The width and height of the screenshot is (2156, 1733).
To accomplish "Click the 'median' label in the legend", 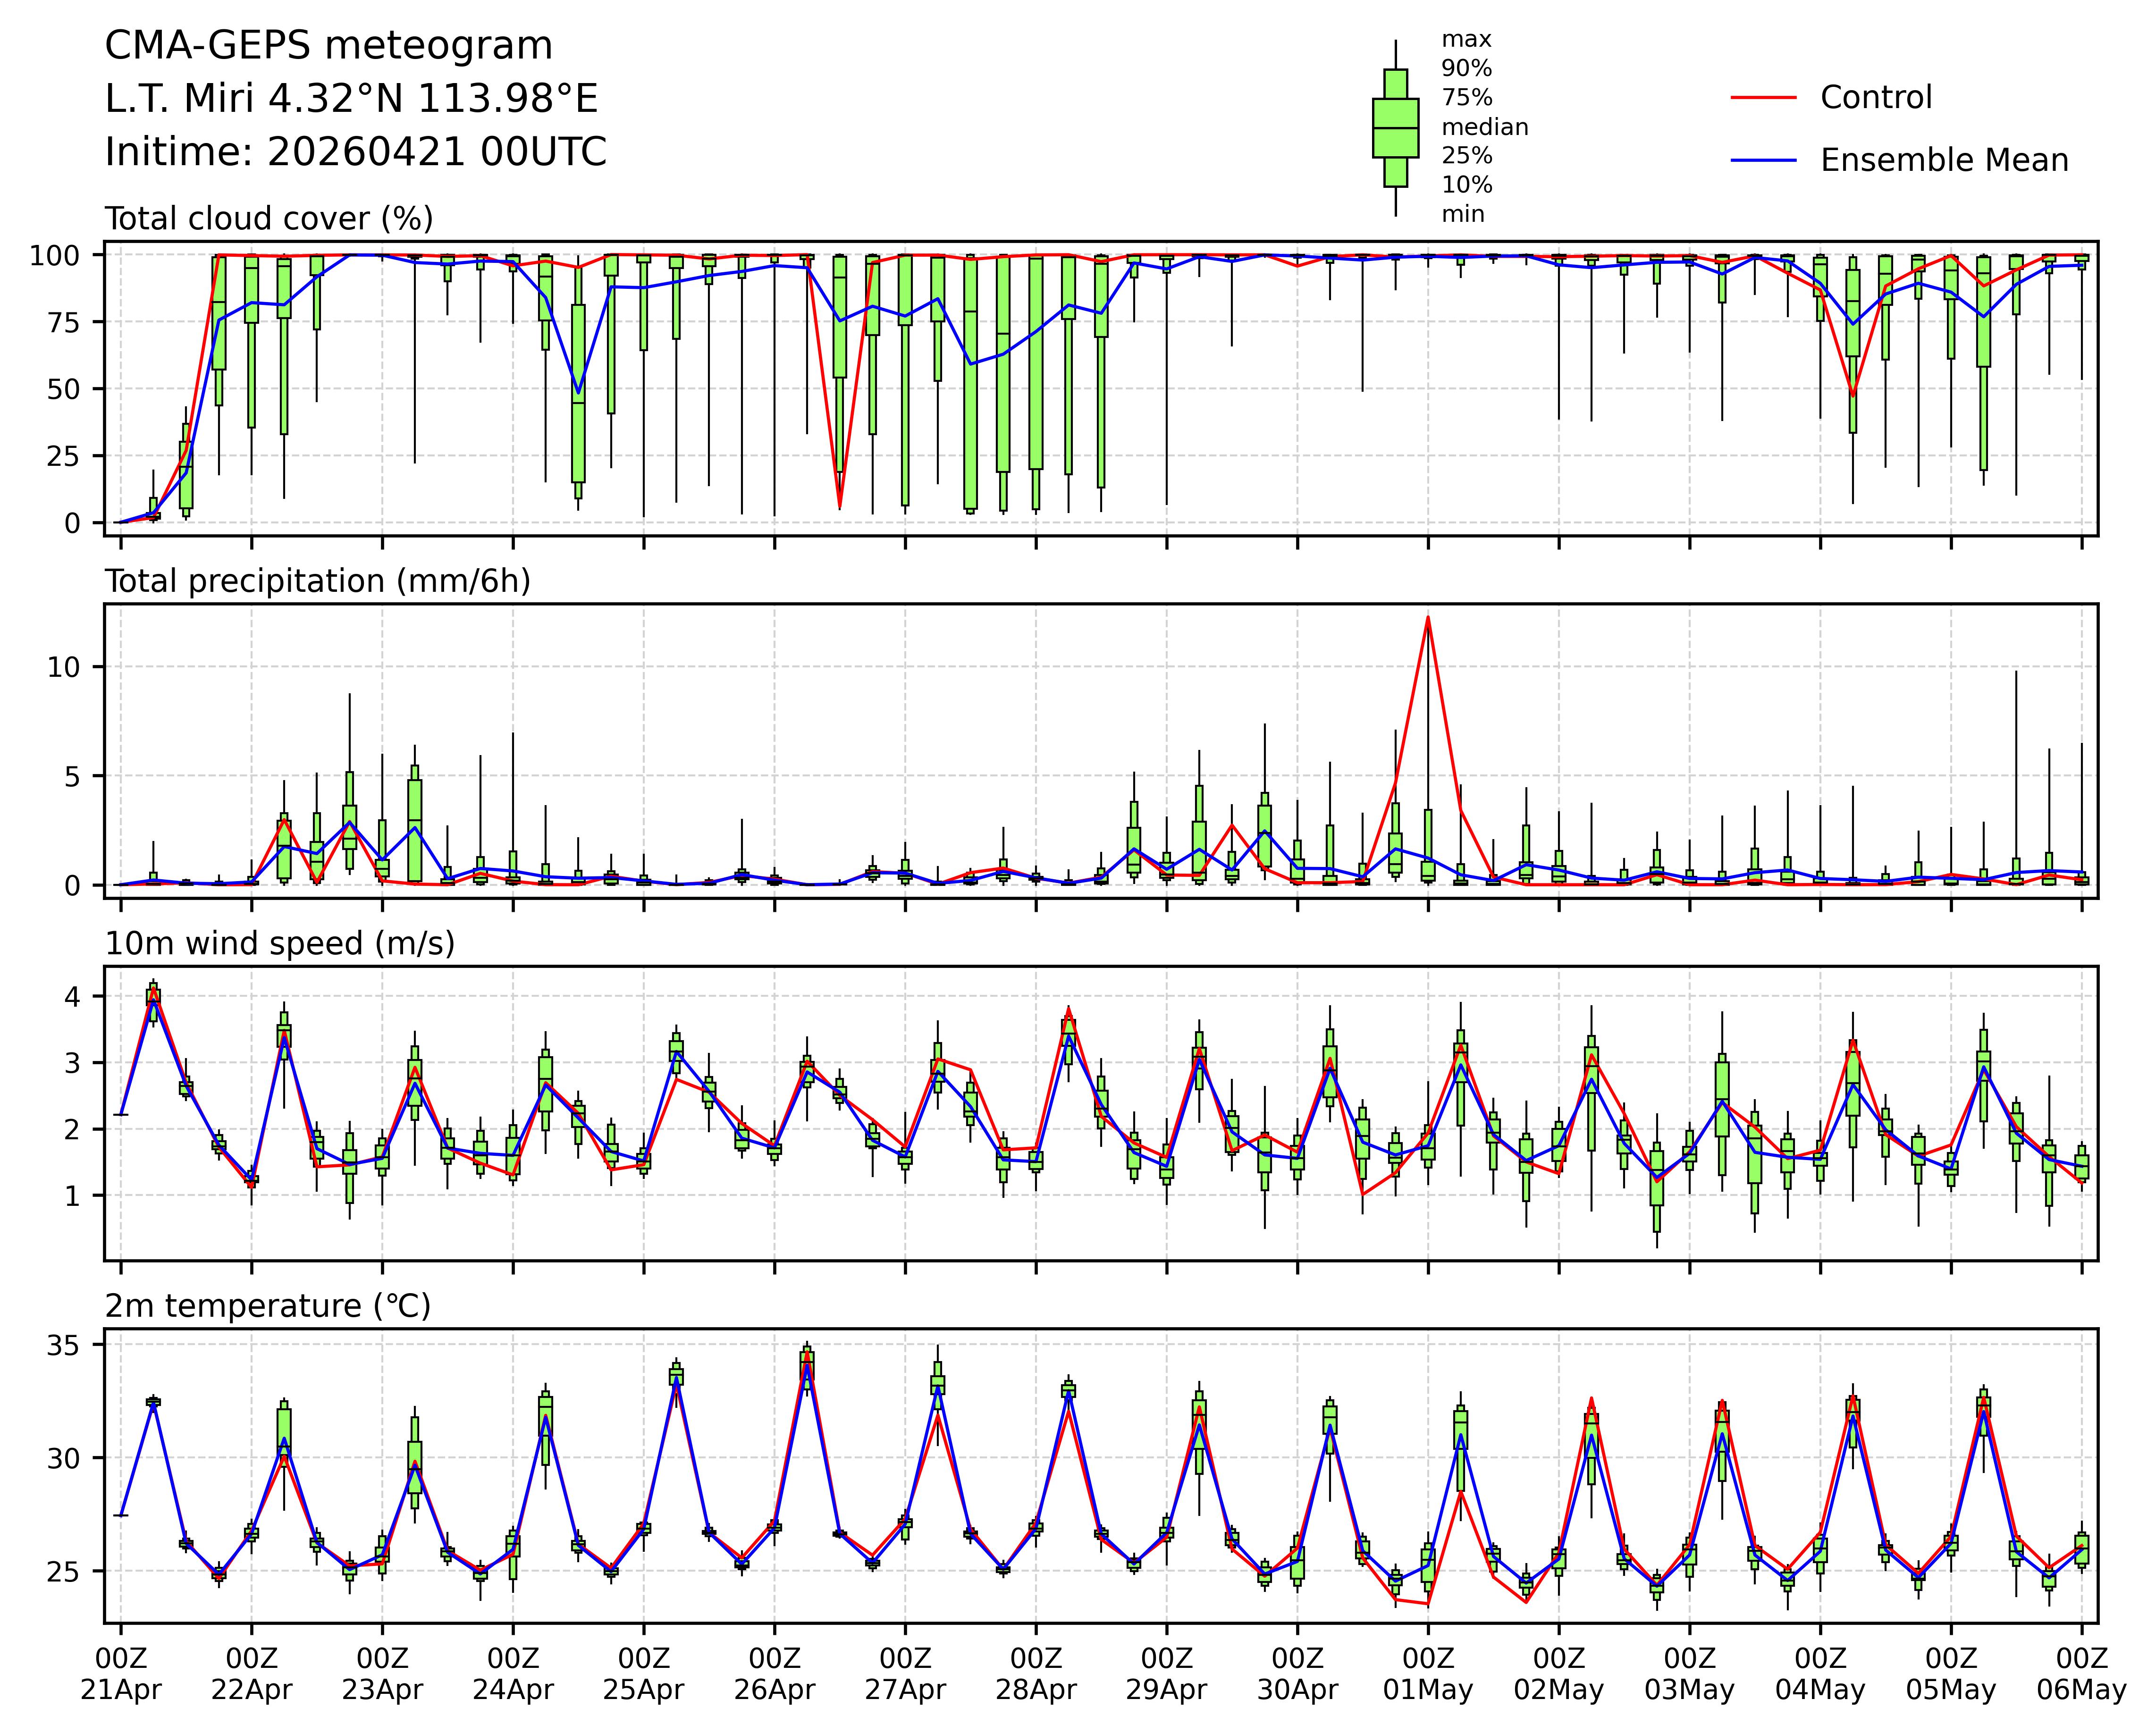I will [x=1484, y=127].
